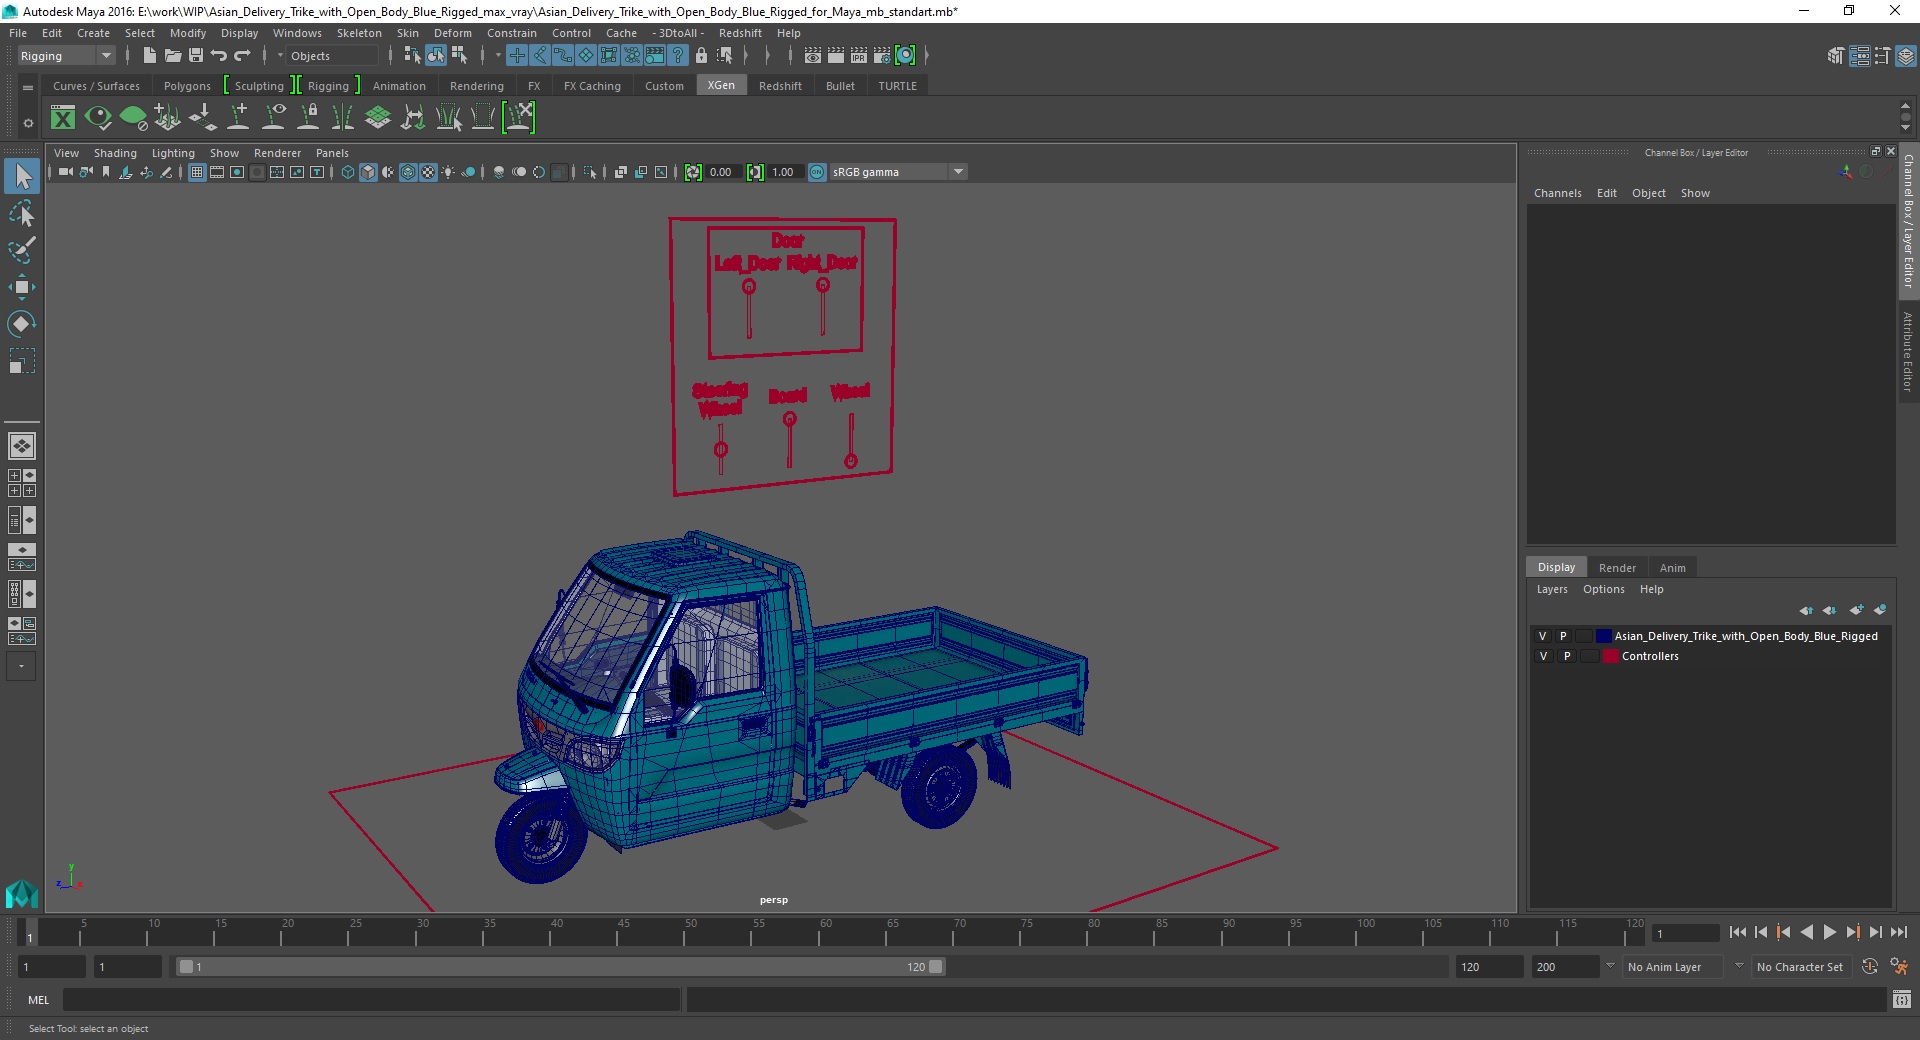Toggle use all lights in viewport
The width and height of the screenshot is (1920, 1040).
coord(448,172)
